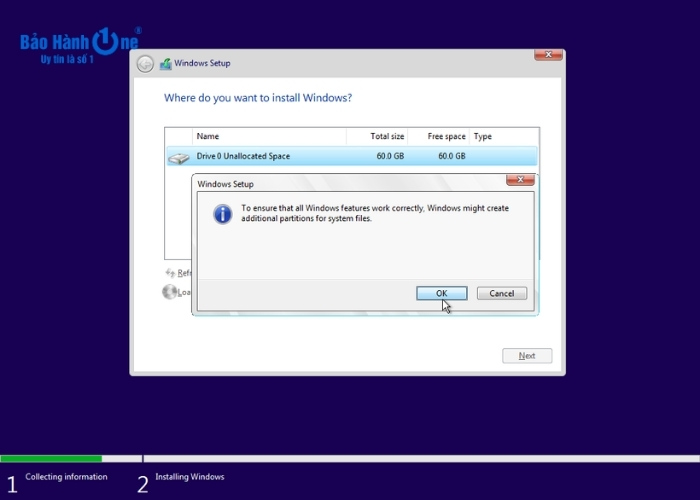Screen dimensions: 700x500
Task: Cancel the additional partitions dialog
Action: pos(502,293)
